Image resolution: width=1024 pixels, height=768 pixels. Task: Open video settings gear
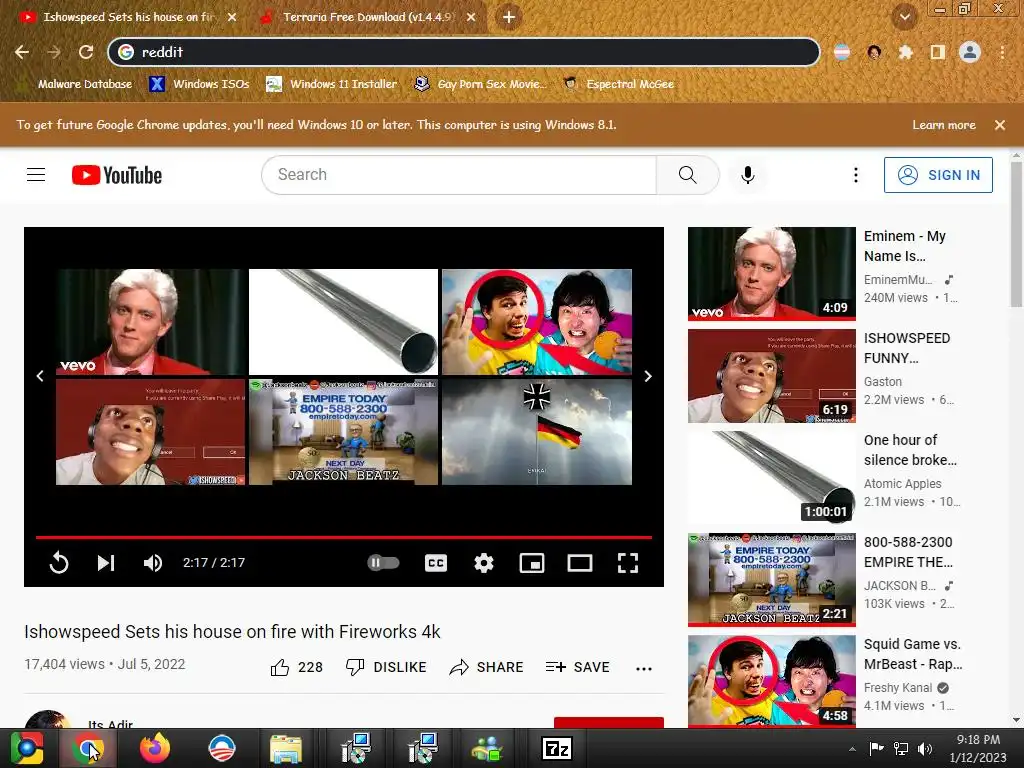(x=483, y=563)
